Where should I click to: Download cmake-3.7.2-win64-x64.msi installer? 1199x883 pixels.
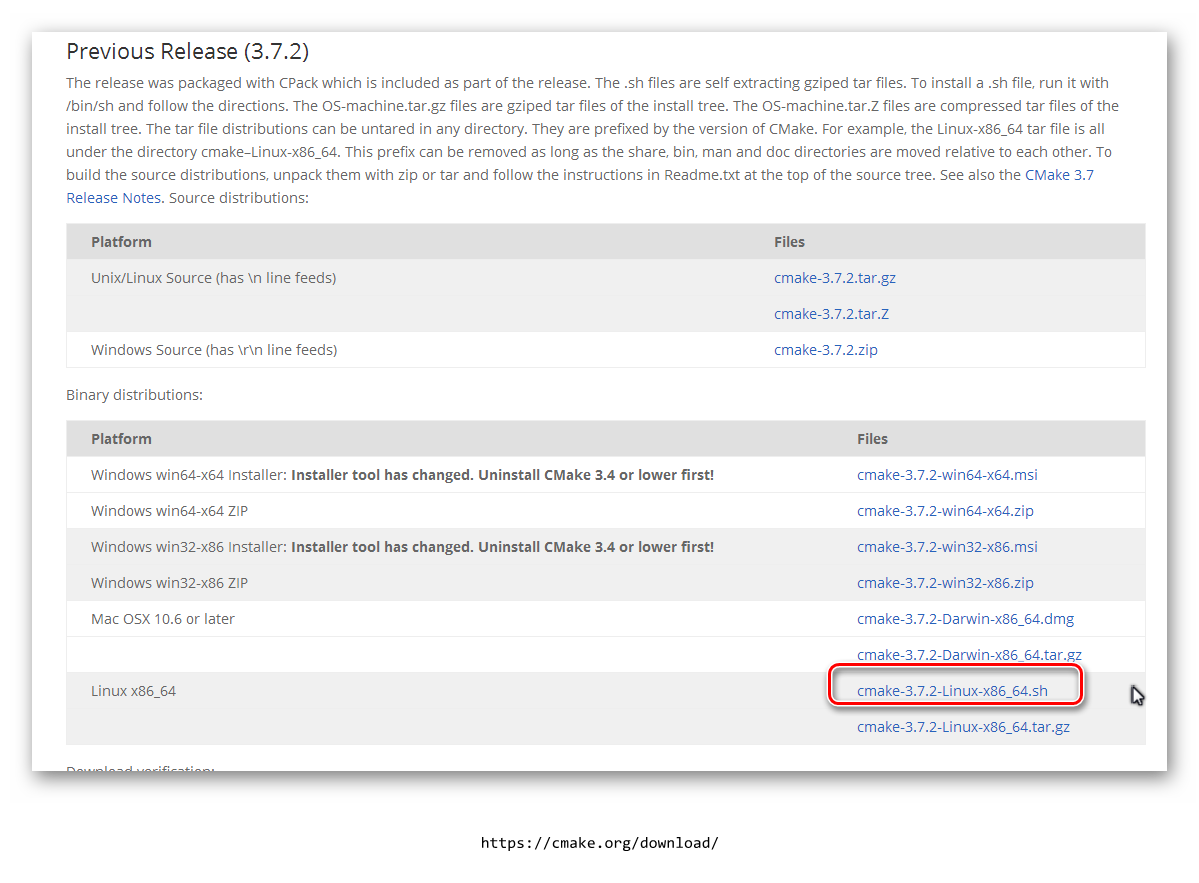947,476
